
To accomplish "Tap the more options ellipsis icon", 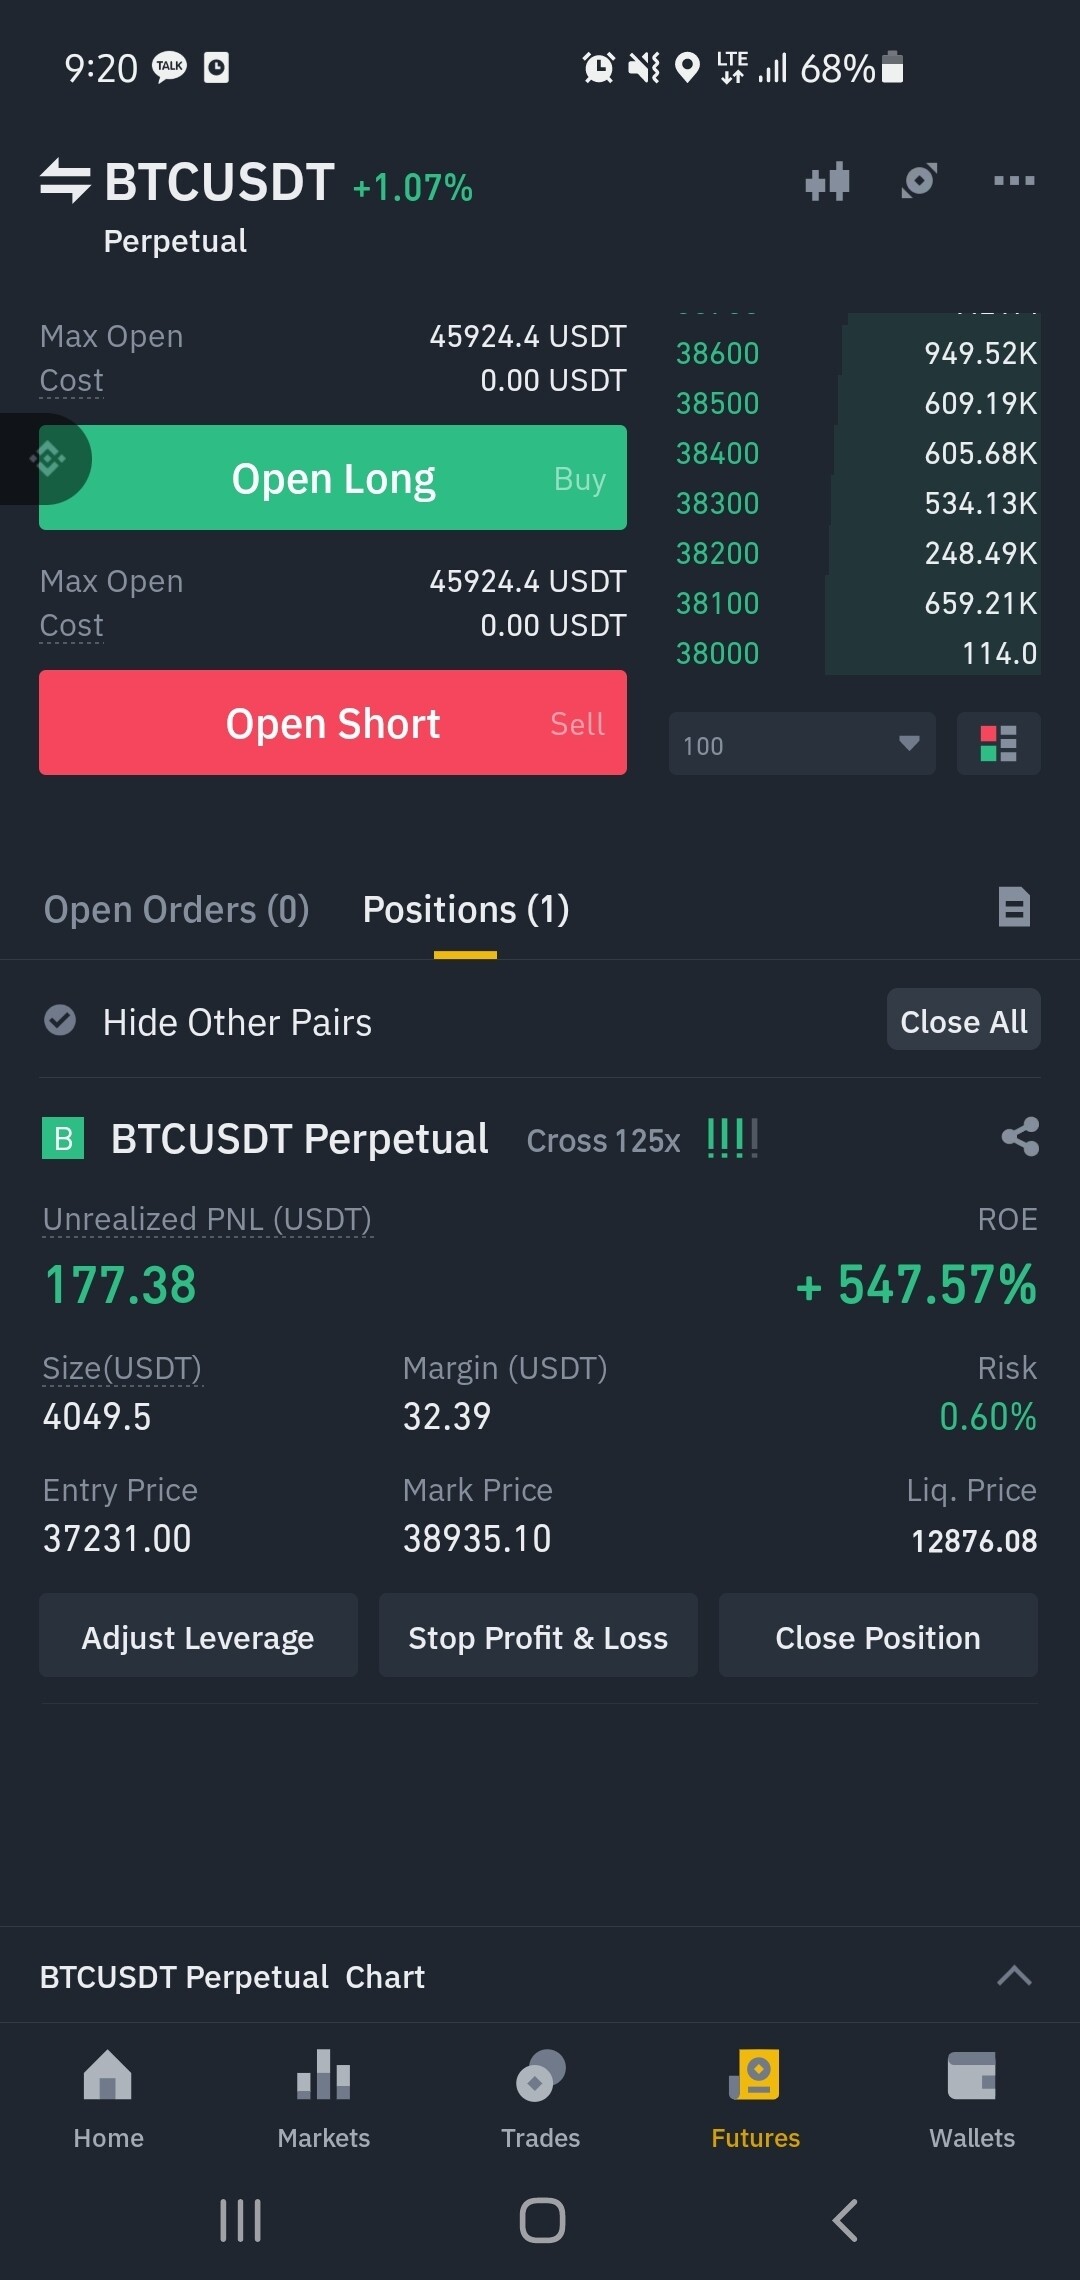I will pos(1013,181).
